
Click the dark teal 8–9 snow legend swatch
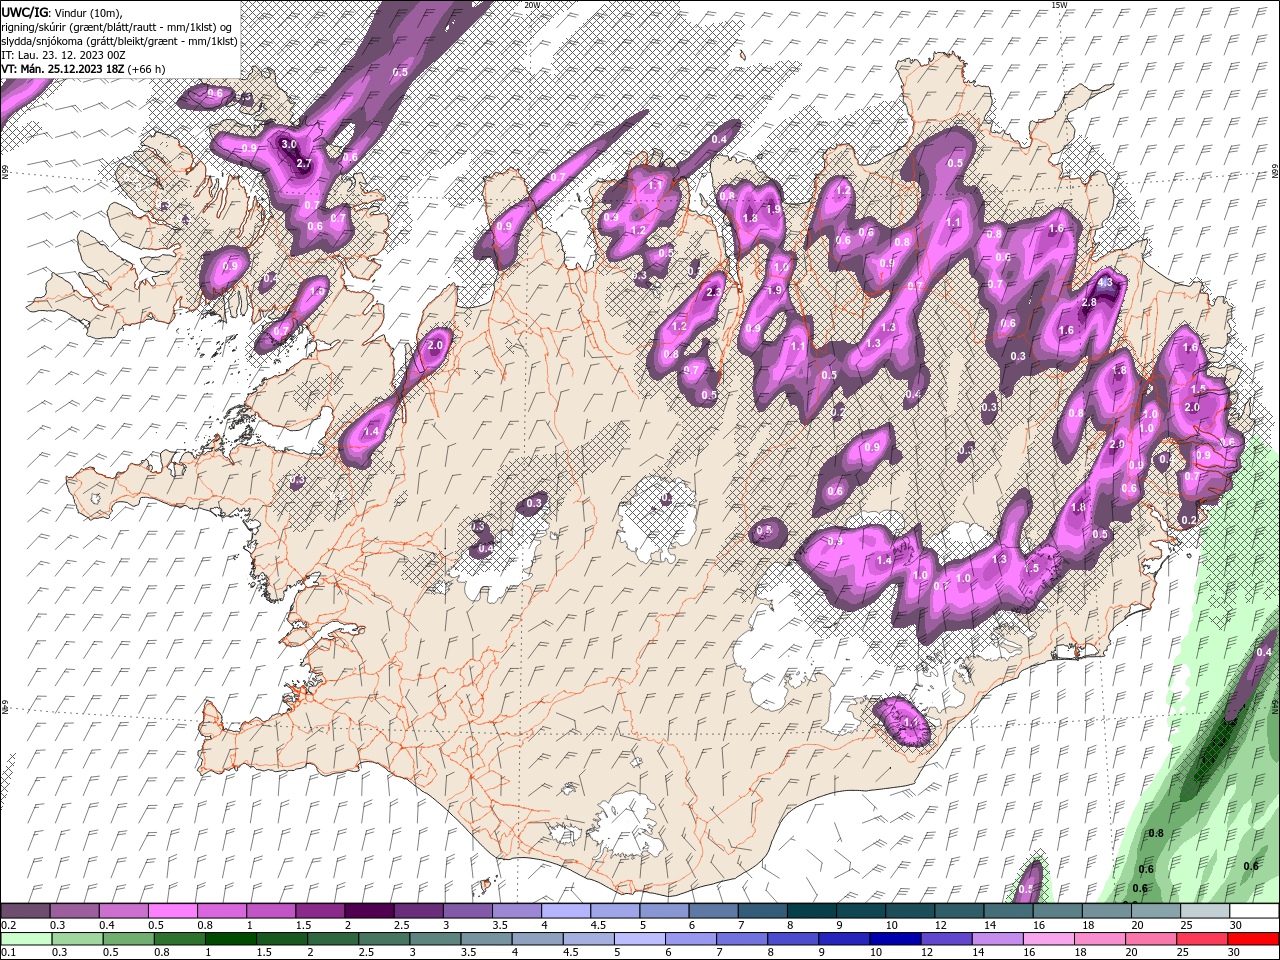[811, 911]
